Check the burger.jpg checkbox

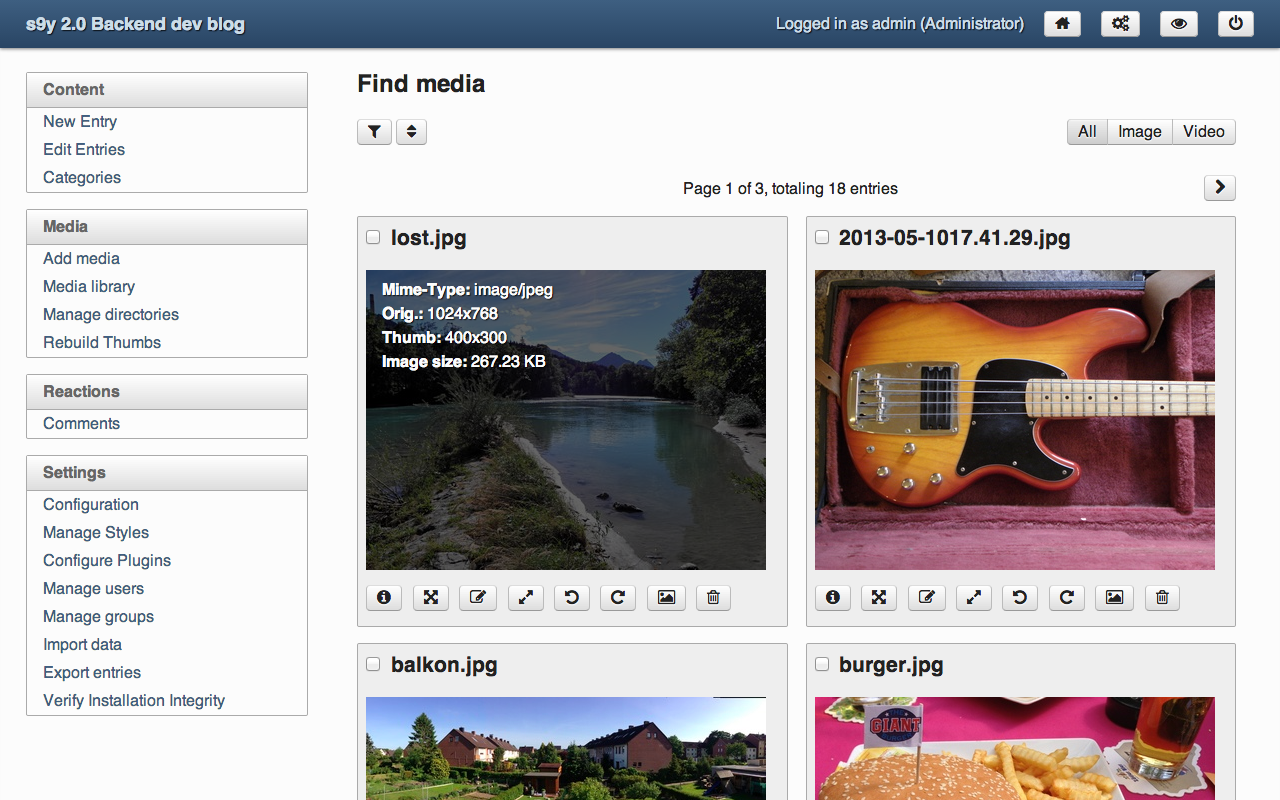coord(822,665)
